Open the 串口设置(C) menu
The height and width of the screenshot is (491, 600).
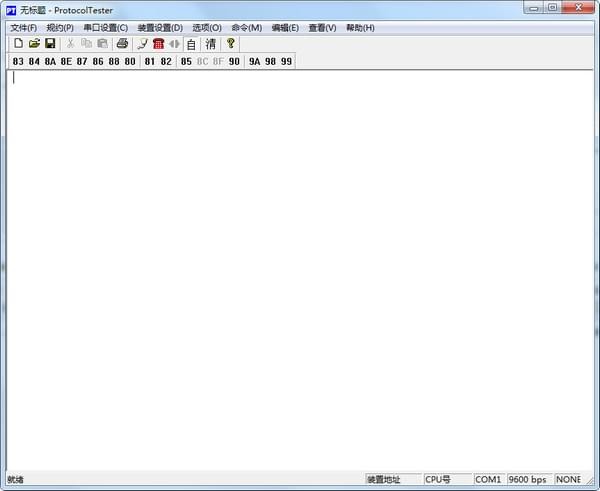pos(106,28)
